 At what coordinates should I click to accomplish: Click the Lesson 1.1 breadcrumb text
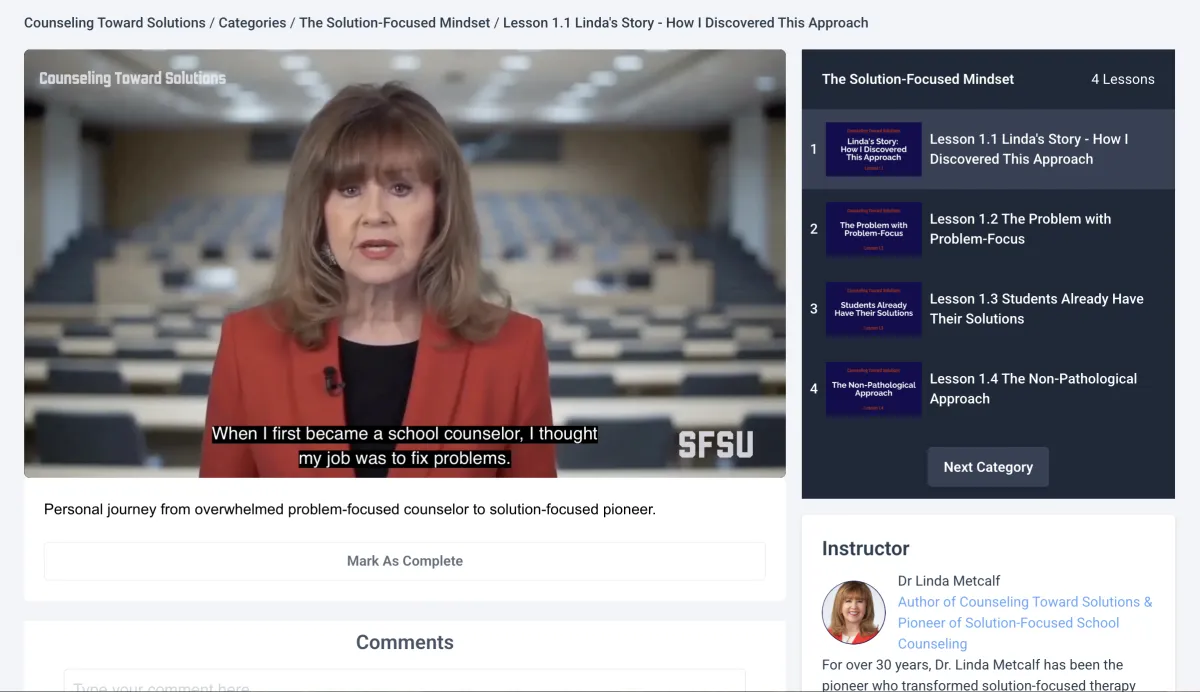click(x=685, y=22)
